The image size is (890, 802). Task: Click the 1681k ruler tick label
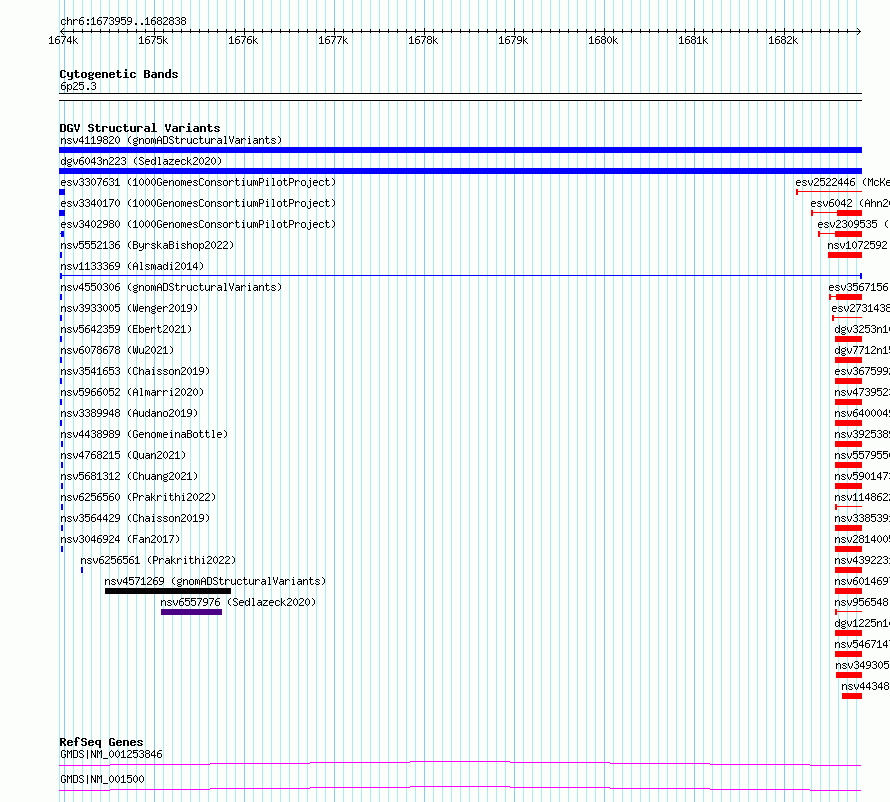[693, 40]
